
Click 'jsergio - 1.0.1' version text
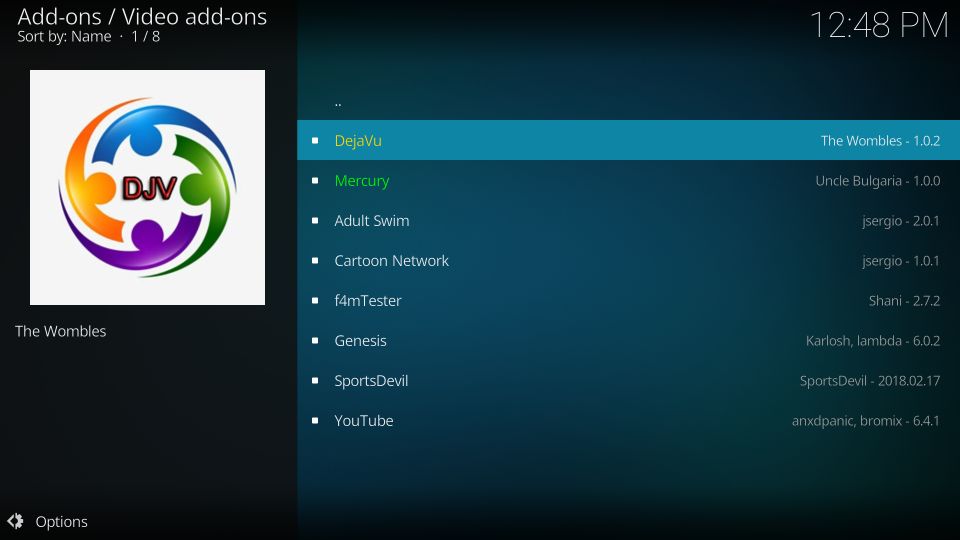[901, 261]
